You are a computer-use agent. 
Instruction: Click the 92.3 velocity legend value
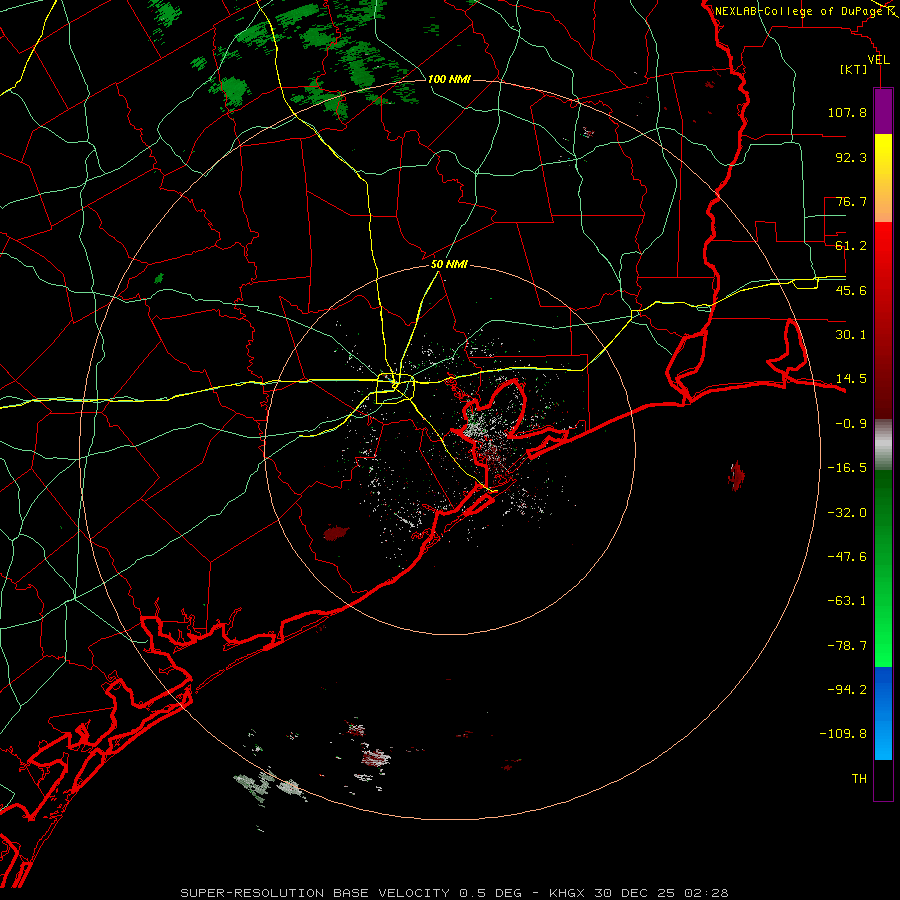click(851, 157)
